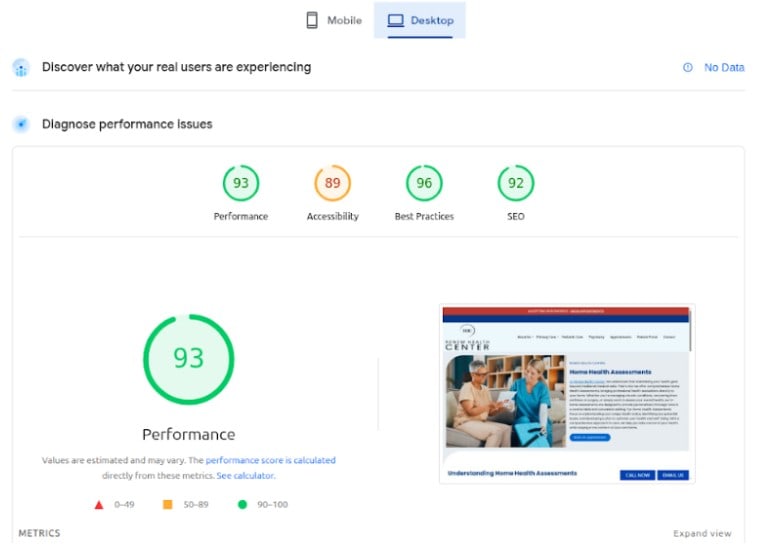Select the Desktop tab
The image size is (758, 555).
pyautogui.click(x=420, y=20)
